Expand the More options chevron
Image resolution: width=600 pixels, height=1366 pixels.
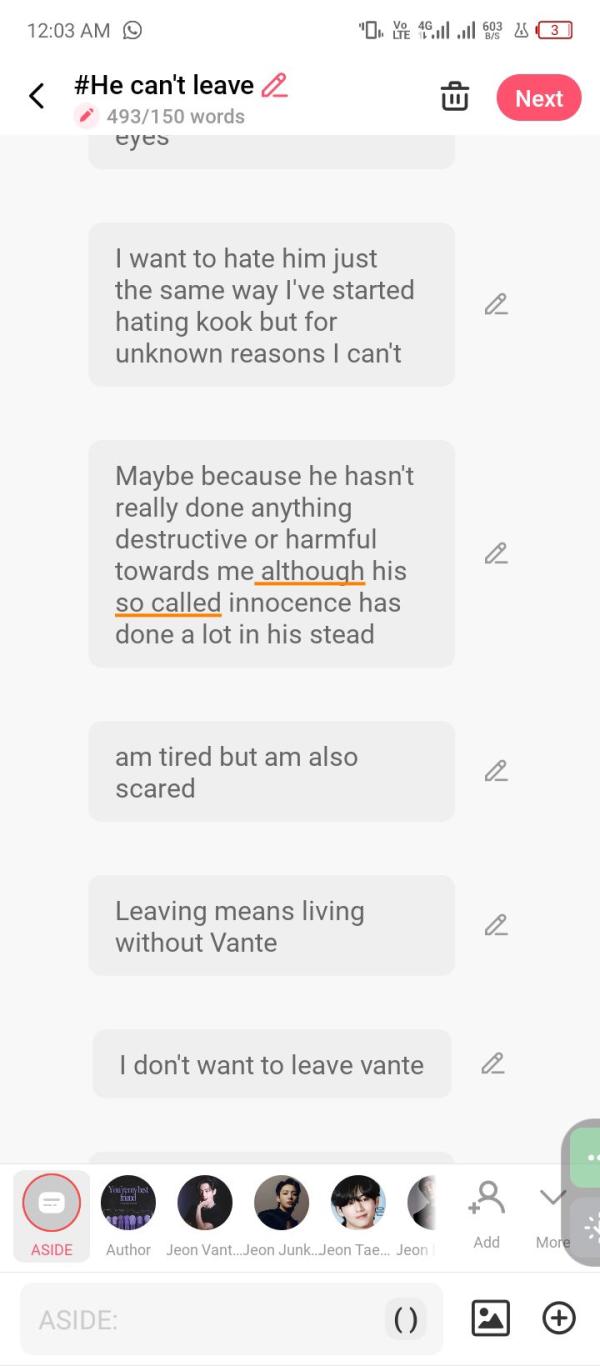[552, 1214]
